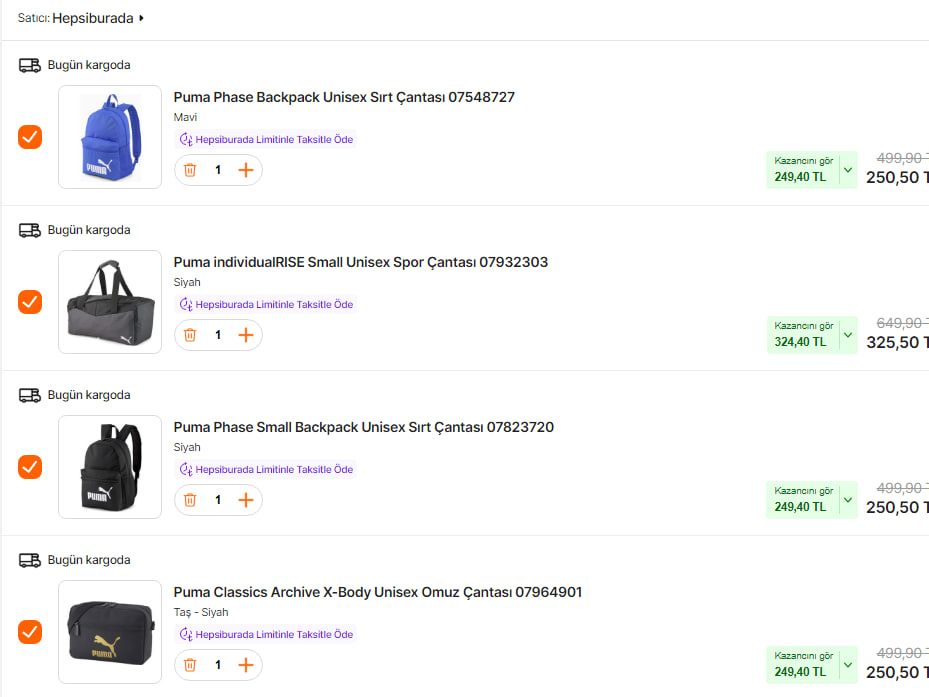
Task: Add one more Puma individualRISE Small bag
Action: [x=246, y=335]
